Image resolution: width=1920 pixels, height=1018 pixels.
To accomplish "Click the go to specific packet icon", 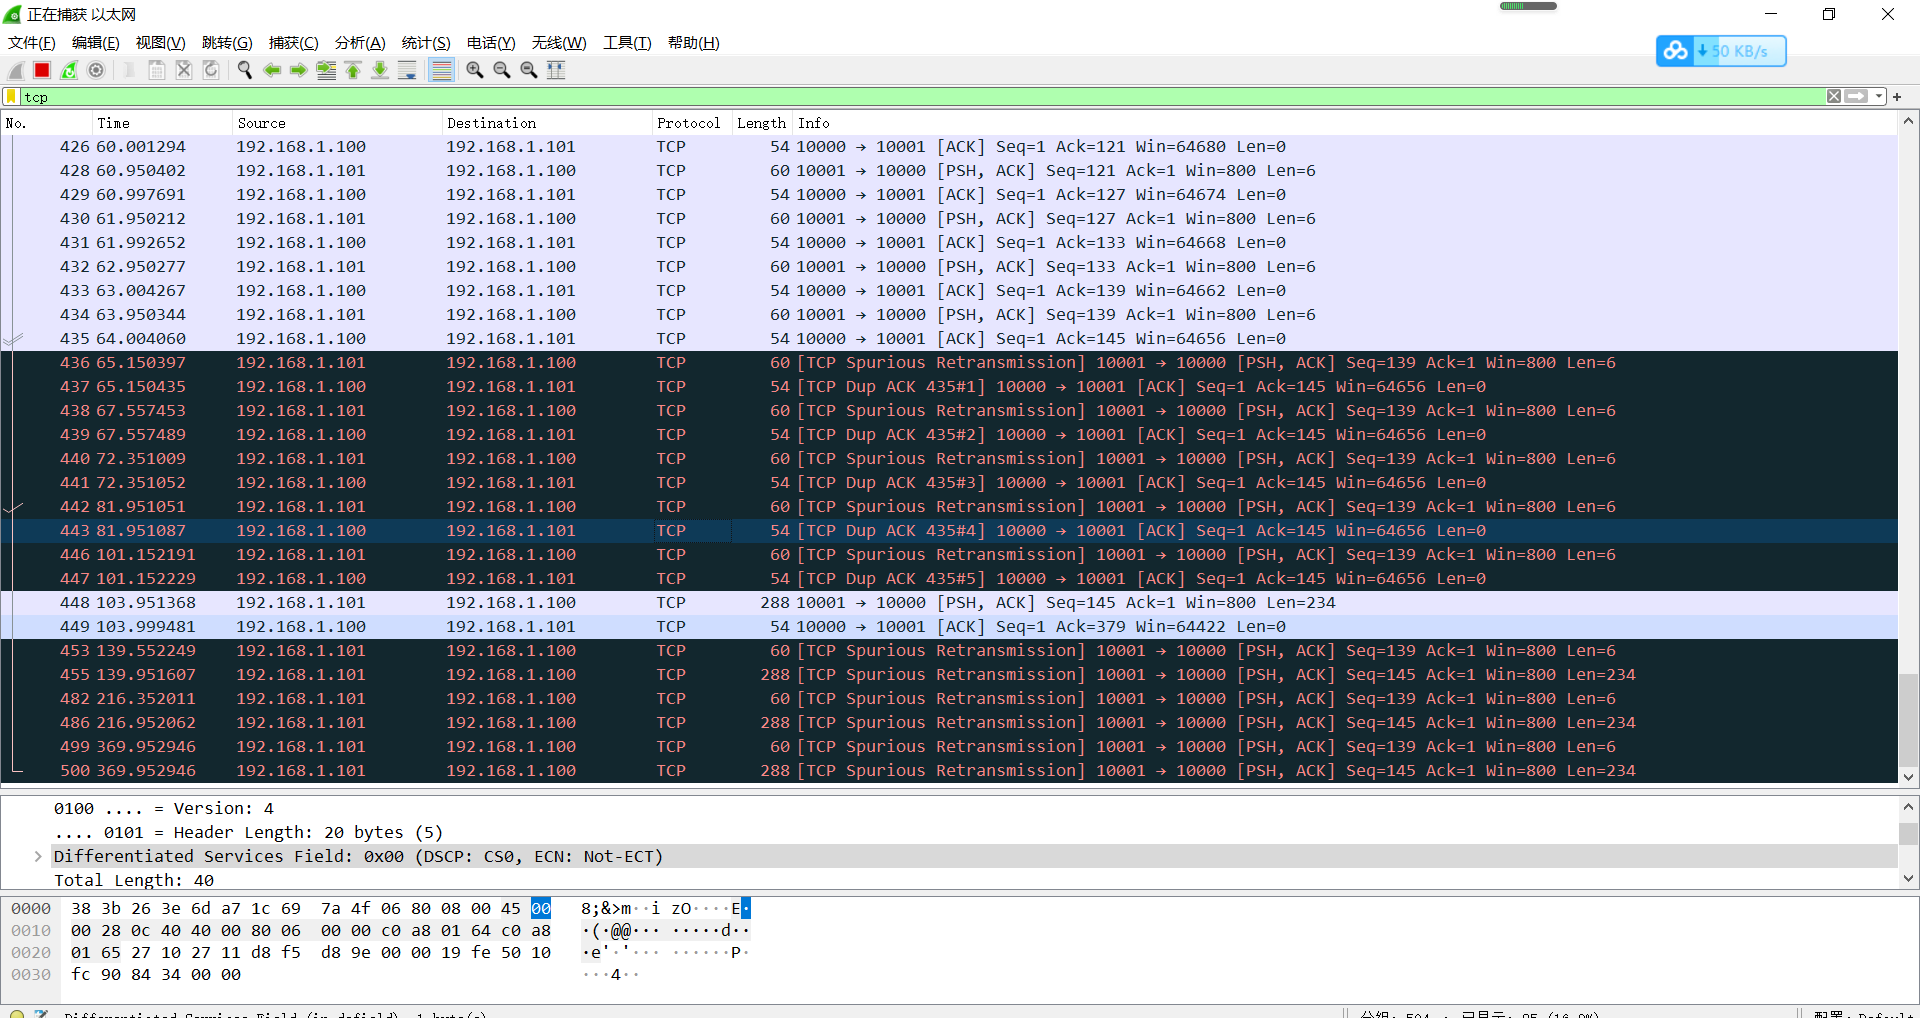I will (326, 70).
